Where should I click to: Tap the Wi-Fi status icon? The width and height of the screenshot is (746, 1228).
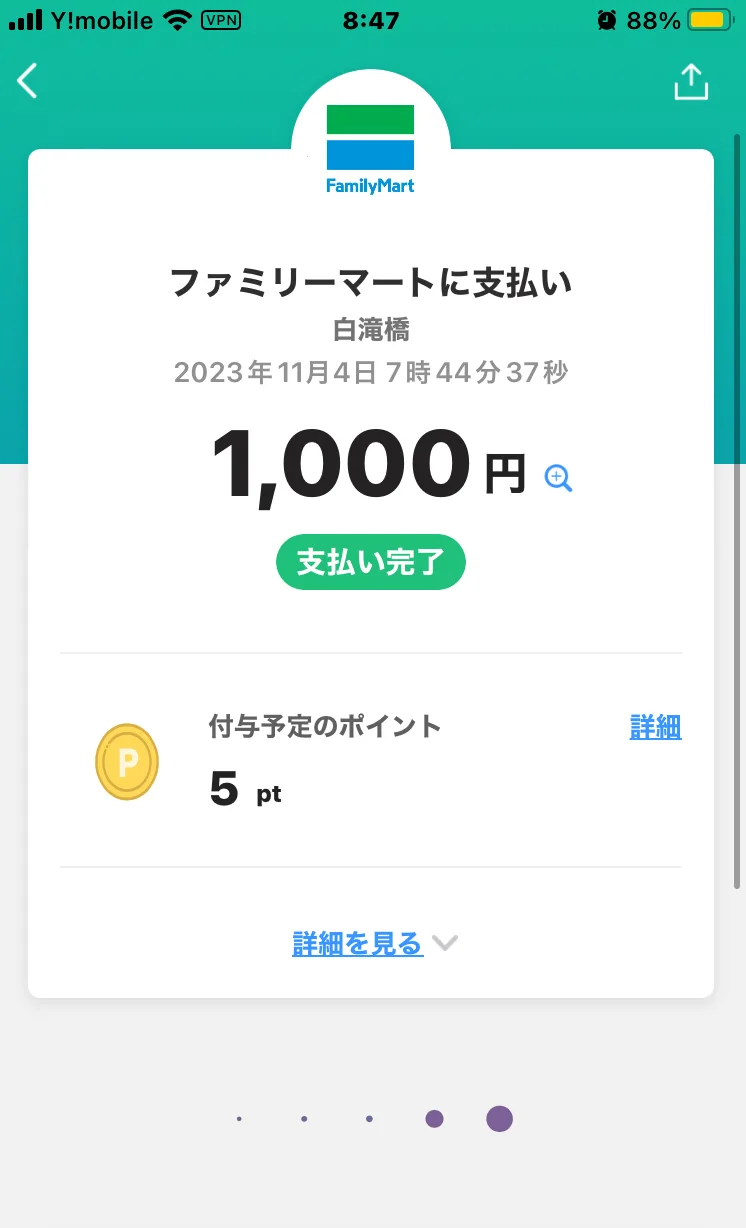[179, 20]
